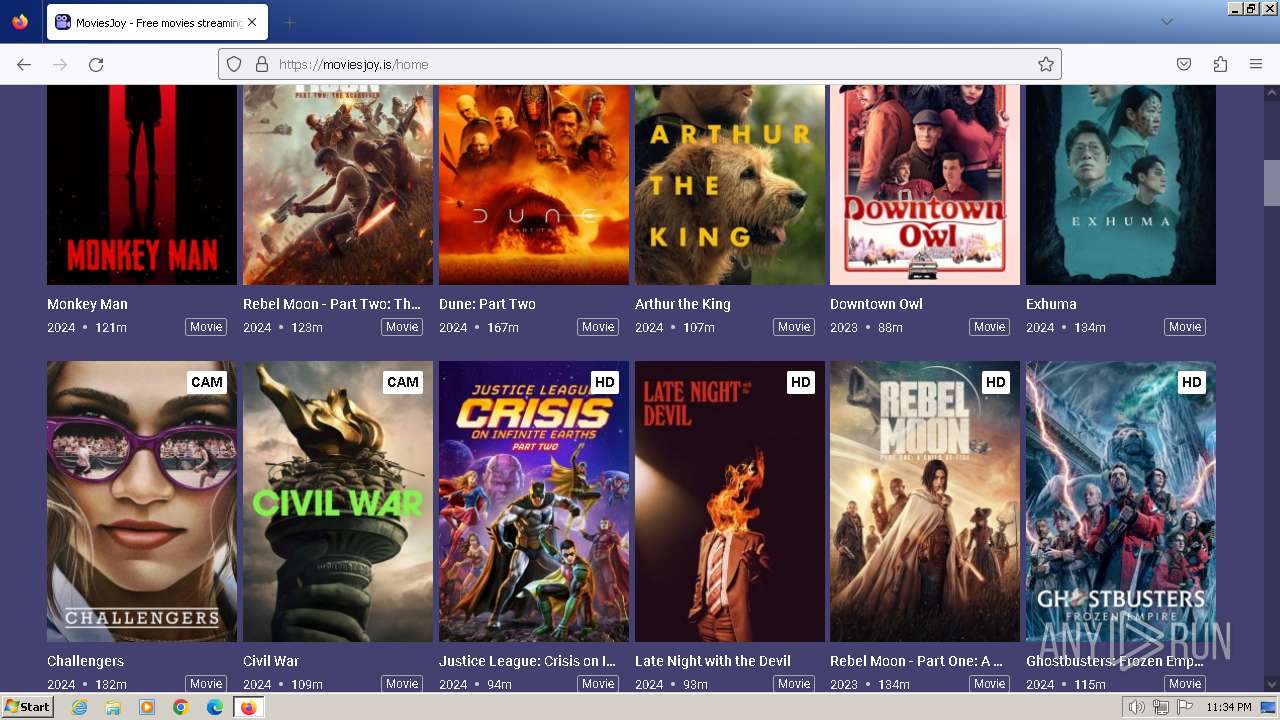Screen dimensions: 1280x720
Task: Click Movie tag under Exhuma
Action: click(1185, 327)
